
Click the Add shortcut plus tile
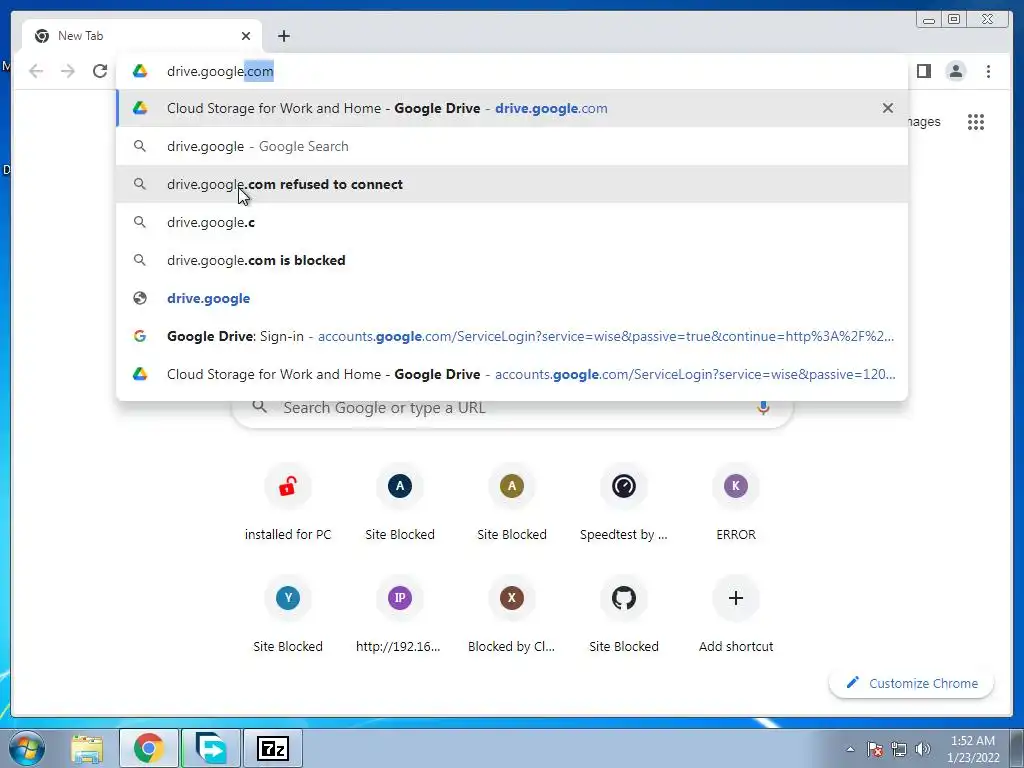click(x=736, y=616)
